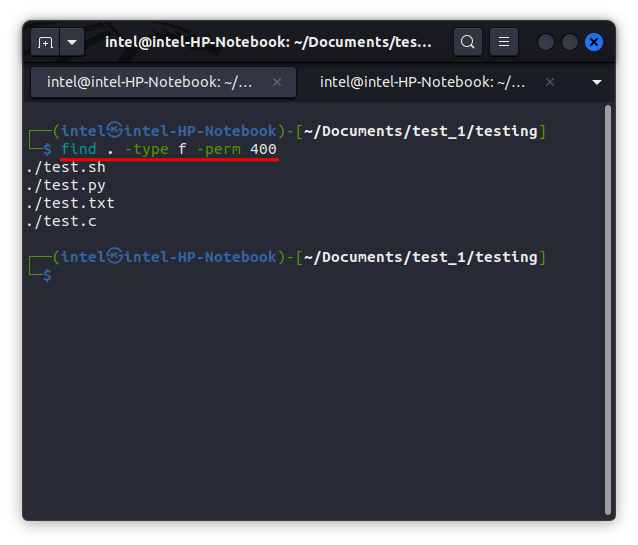Image resolution: width=638 pixels, height=545 pixels.
Task: Open the terminal search magnifier icon
Action: [x=467, y=42]
